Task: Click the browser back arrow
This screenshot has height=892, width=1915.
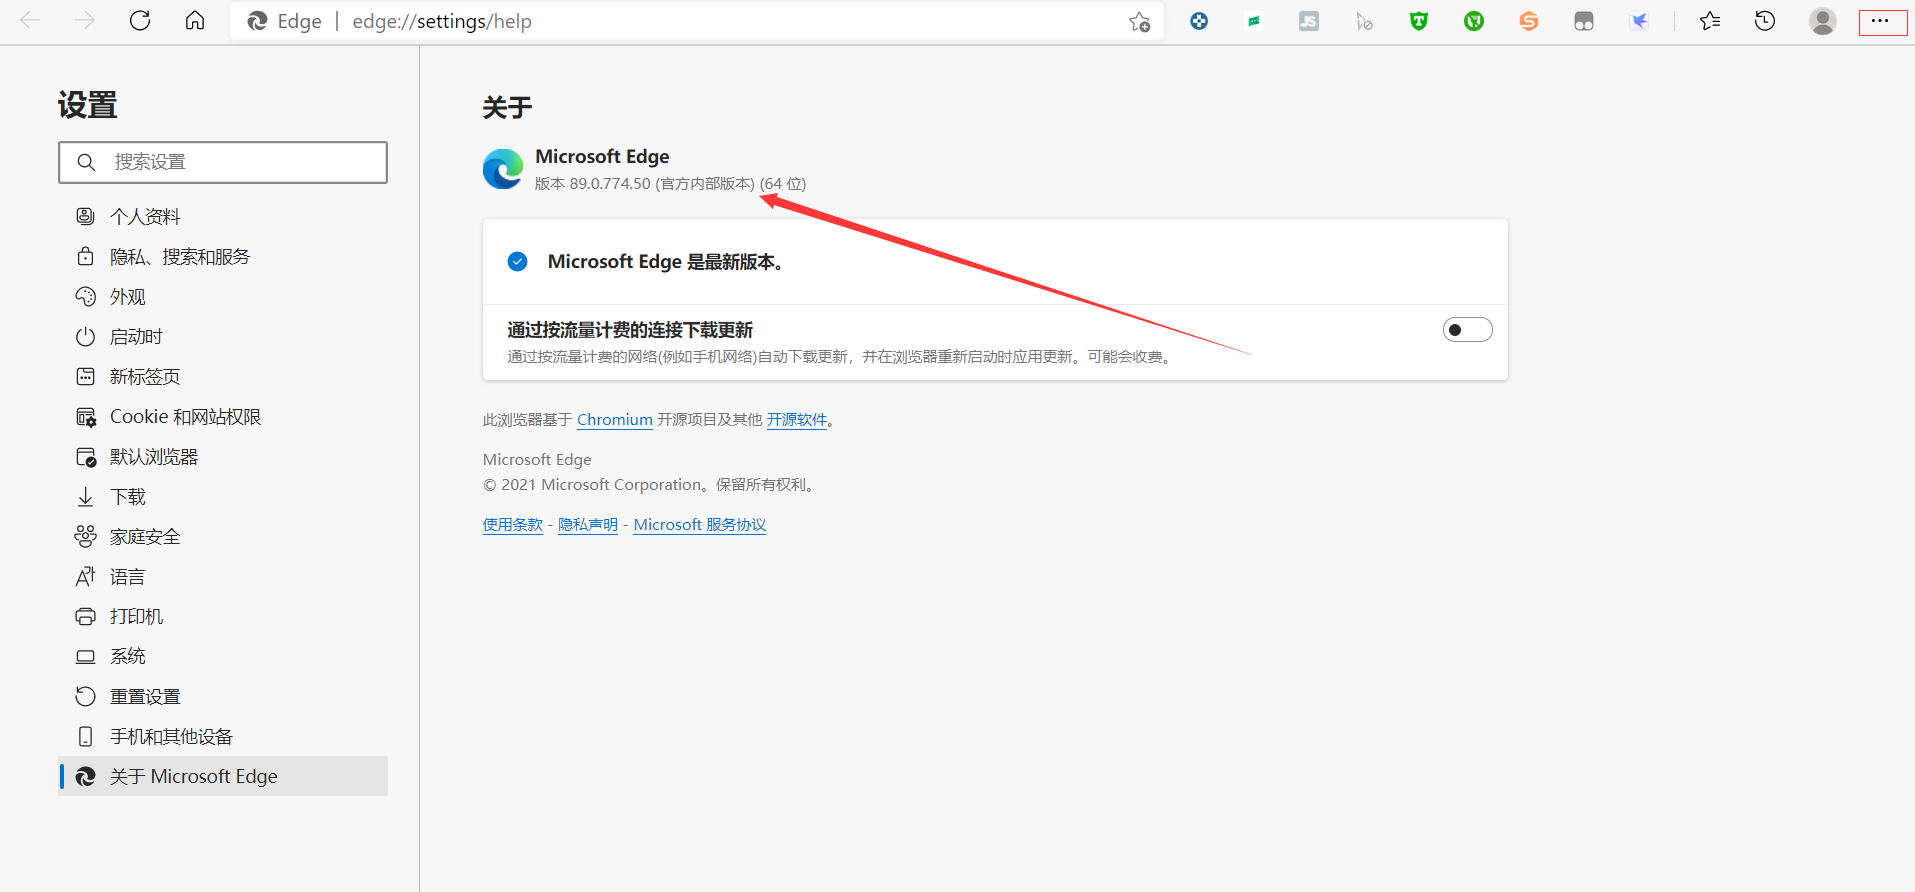Action: (31, 21)
